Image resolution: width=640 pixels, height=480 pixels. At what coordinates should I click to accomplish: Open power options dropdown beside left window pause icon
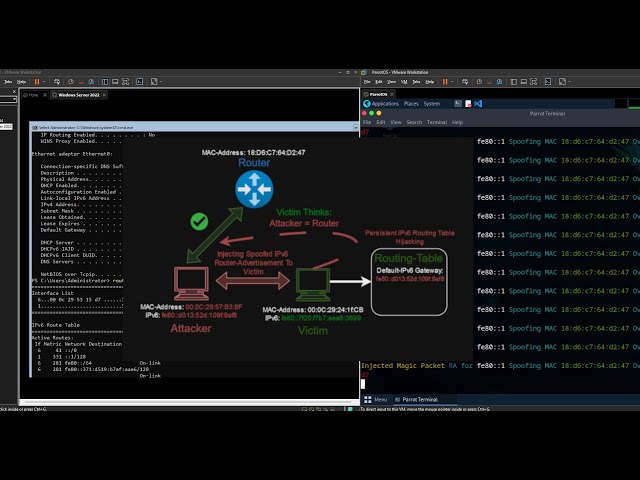pos(44,82)
